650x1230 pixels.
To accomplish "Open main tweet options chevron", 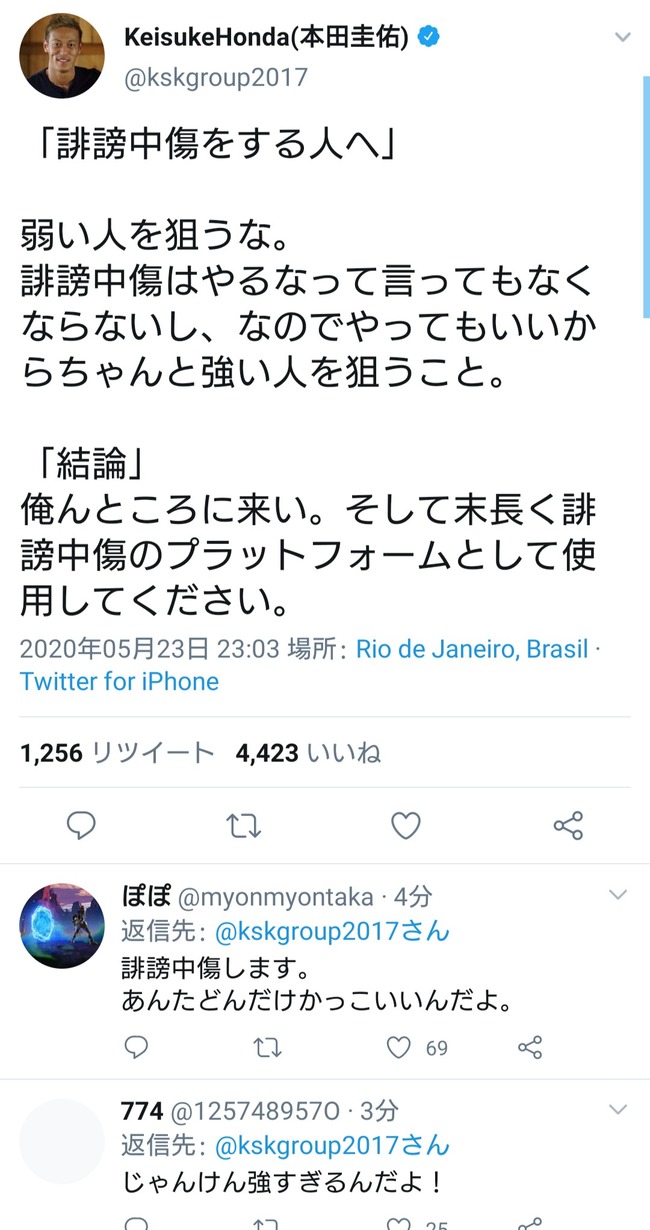I will click(x=622, y=38).
